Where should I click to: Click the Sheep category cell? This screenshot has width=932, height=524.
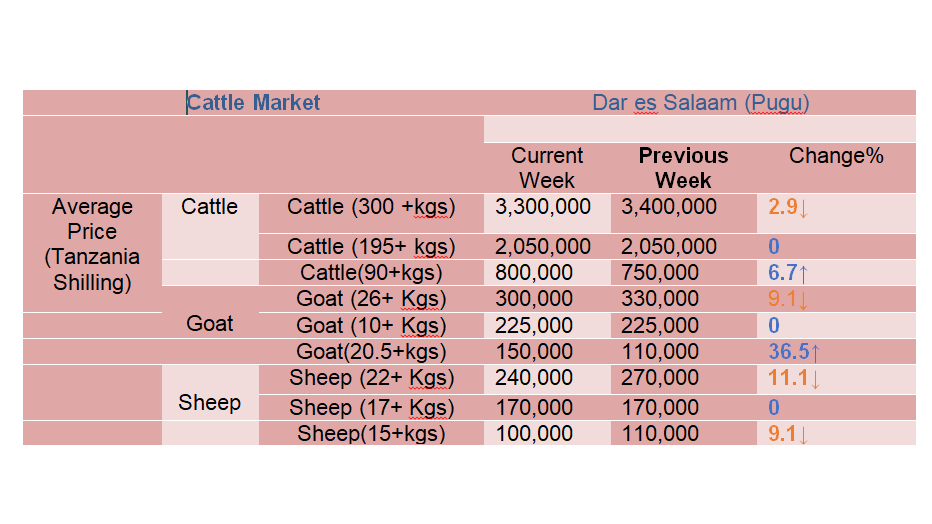[209, 403]
